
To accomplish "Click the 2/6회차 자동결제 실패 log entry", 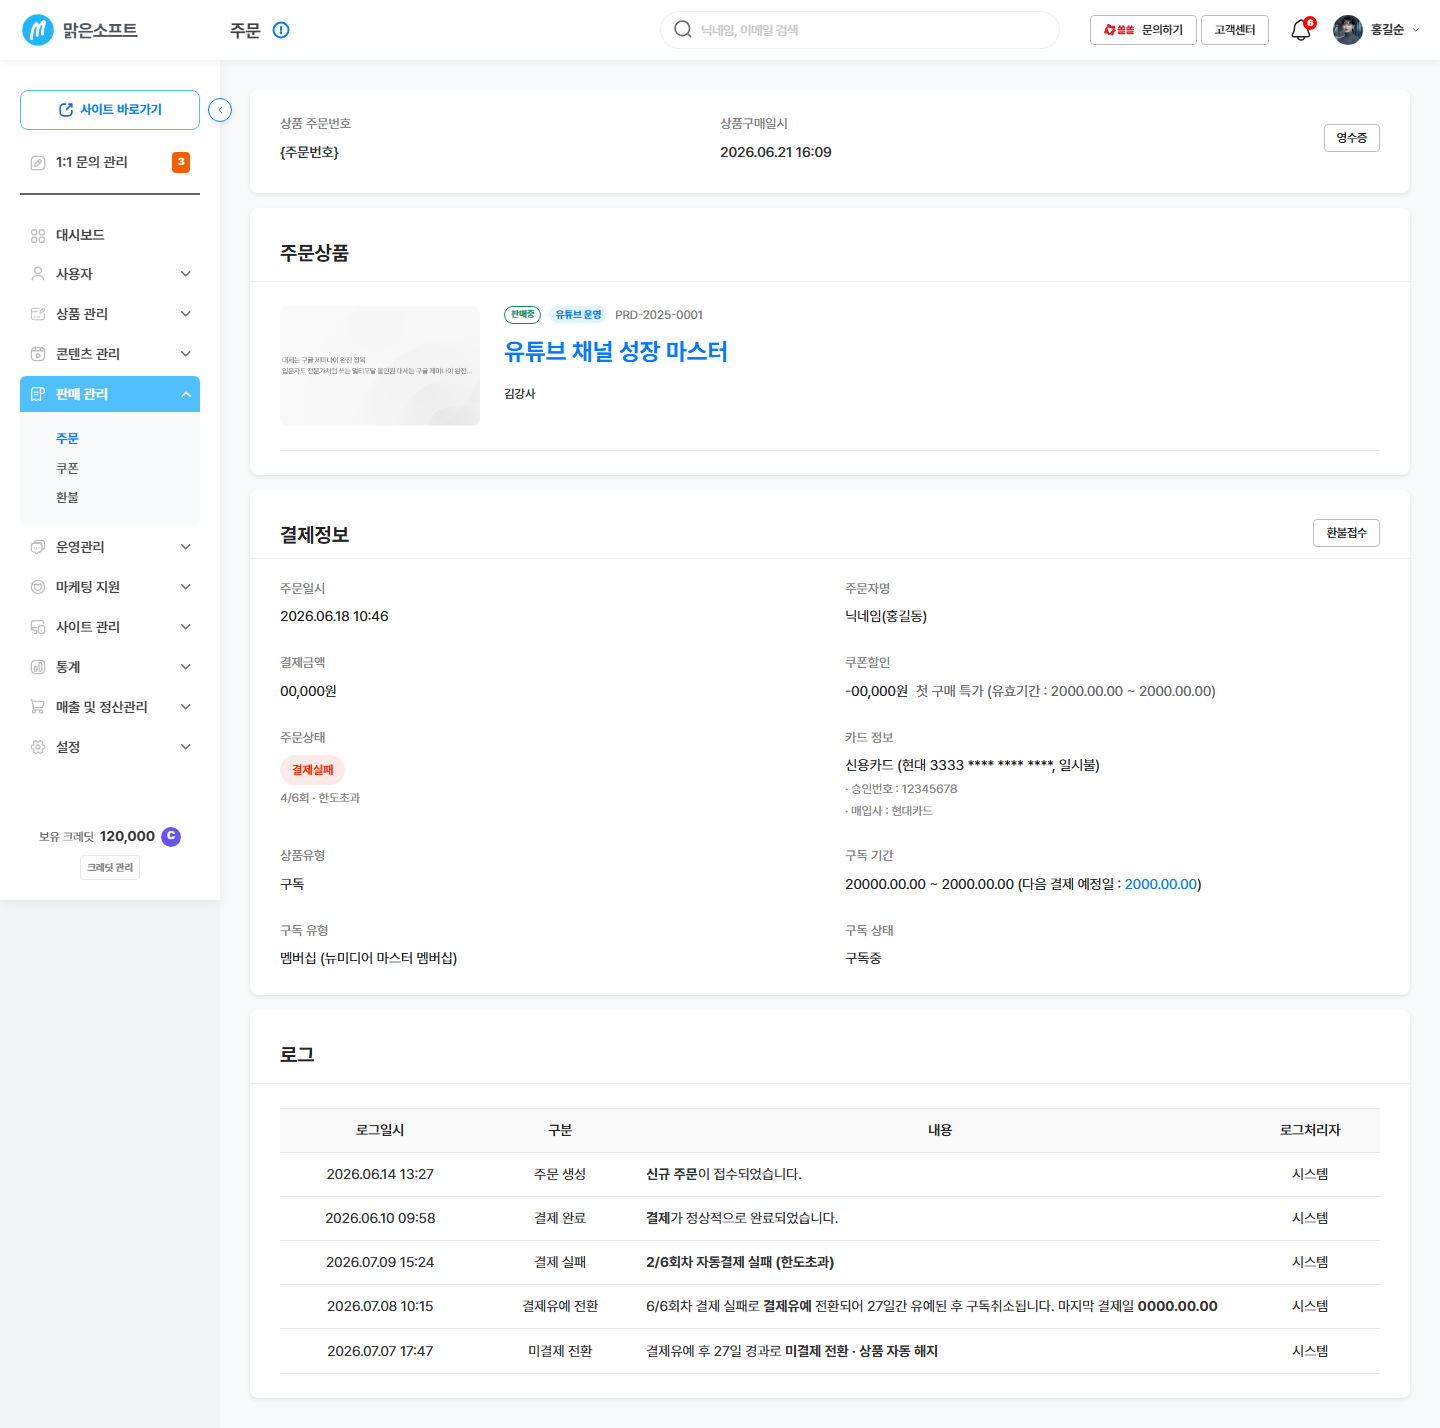I will click(x=740, y=1262).
